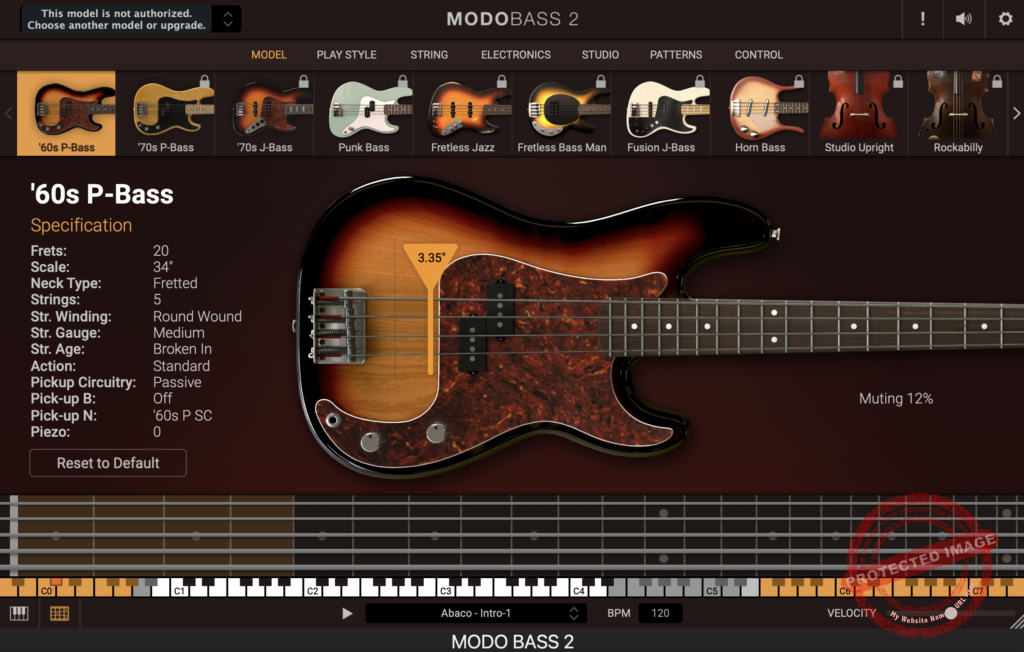Screen dimensions: 1024x652
Task: Open the PATTERNS tab
Action: 676,55
